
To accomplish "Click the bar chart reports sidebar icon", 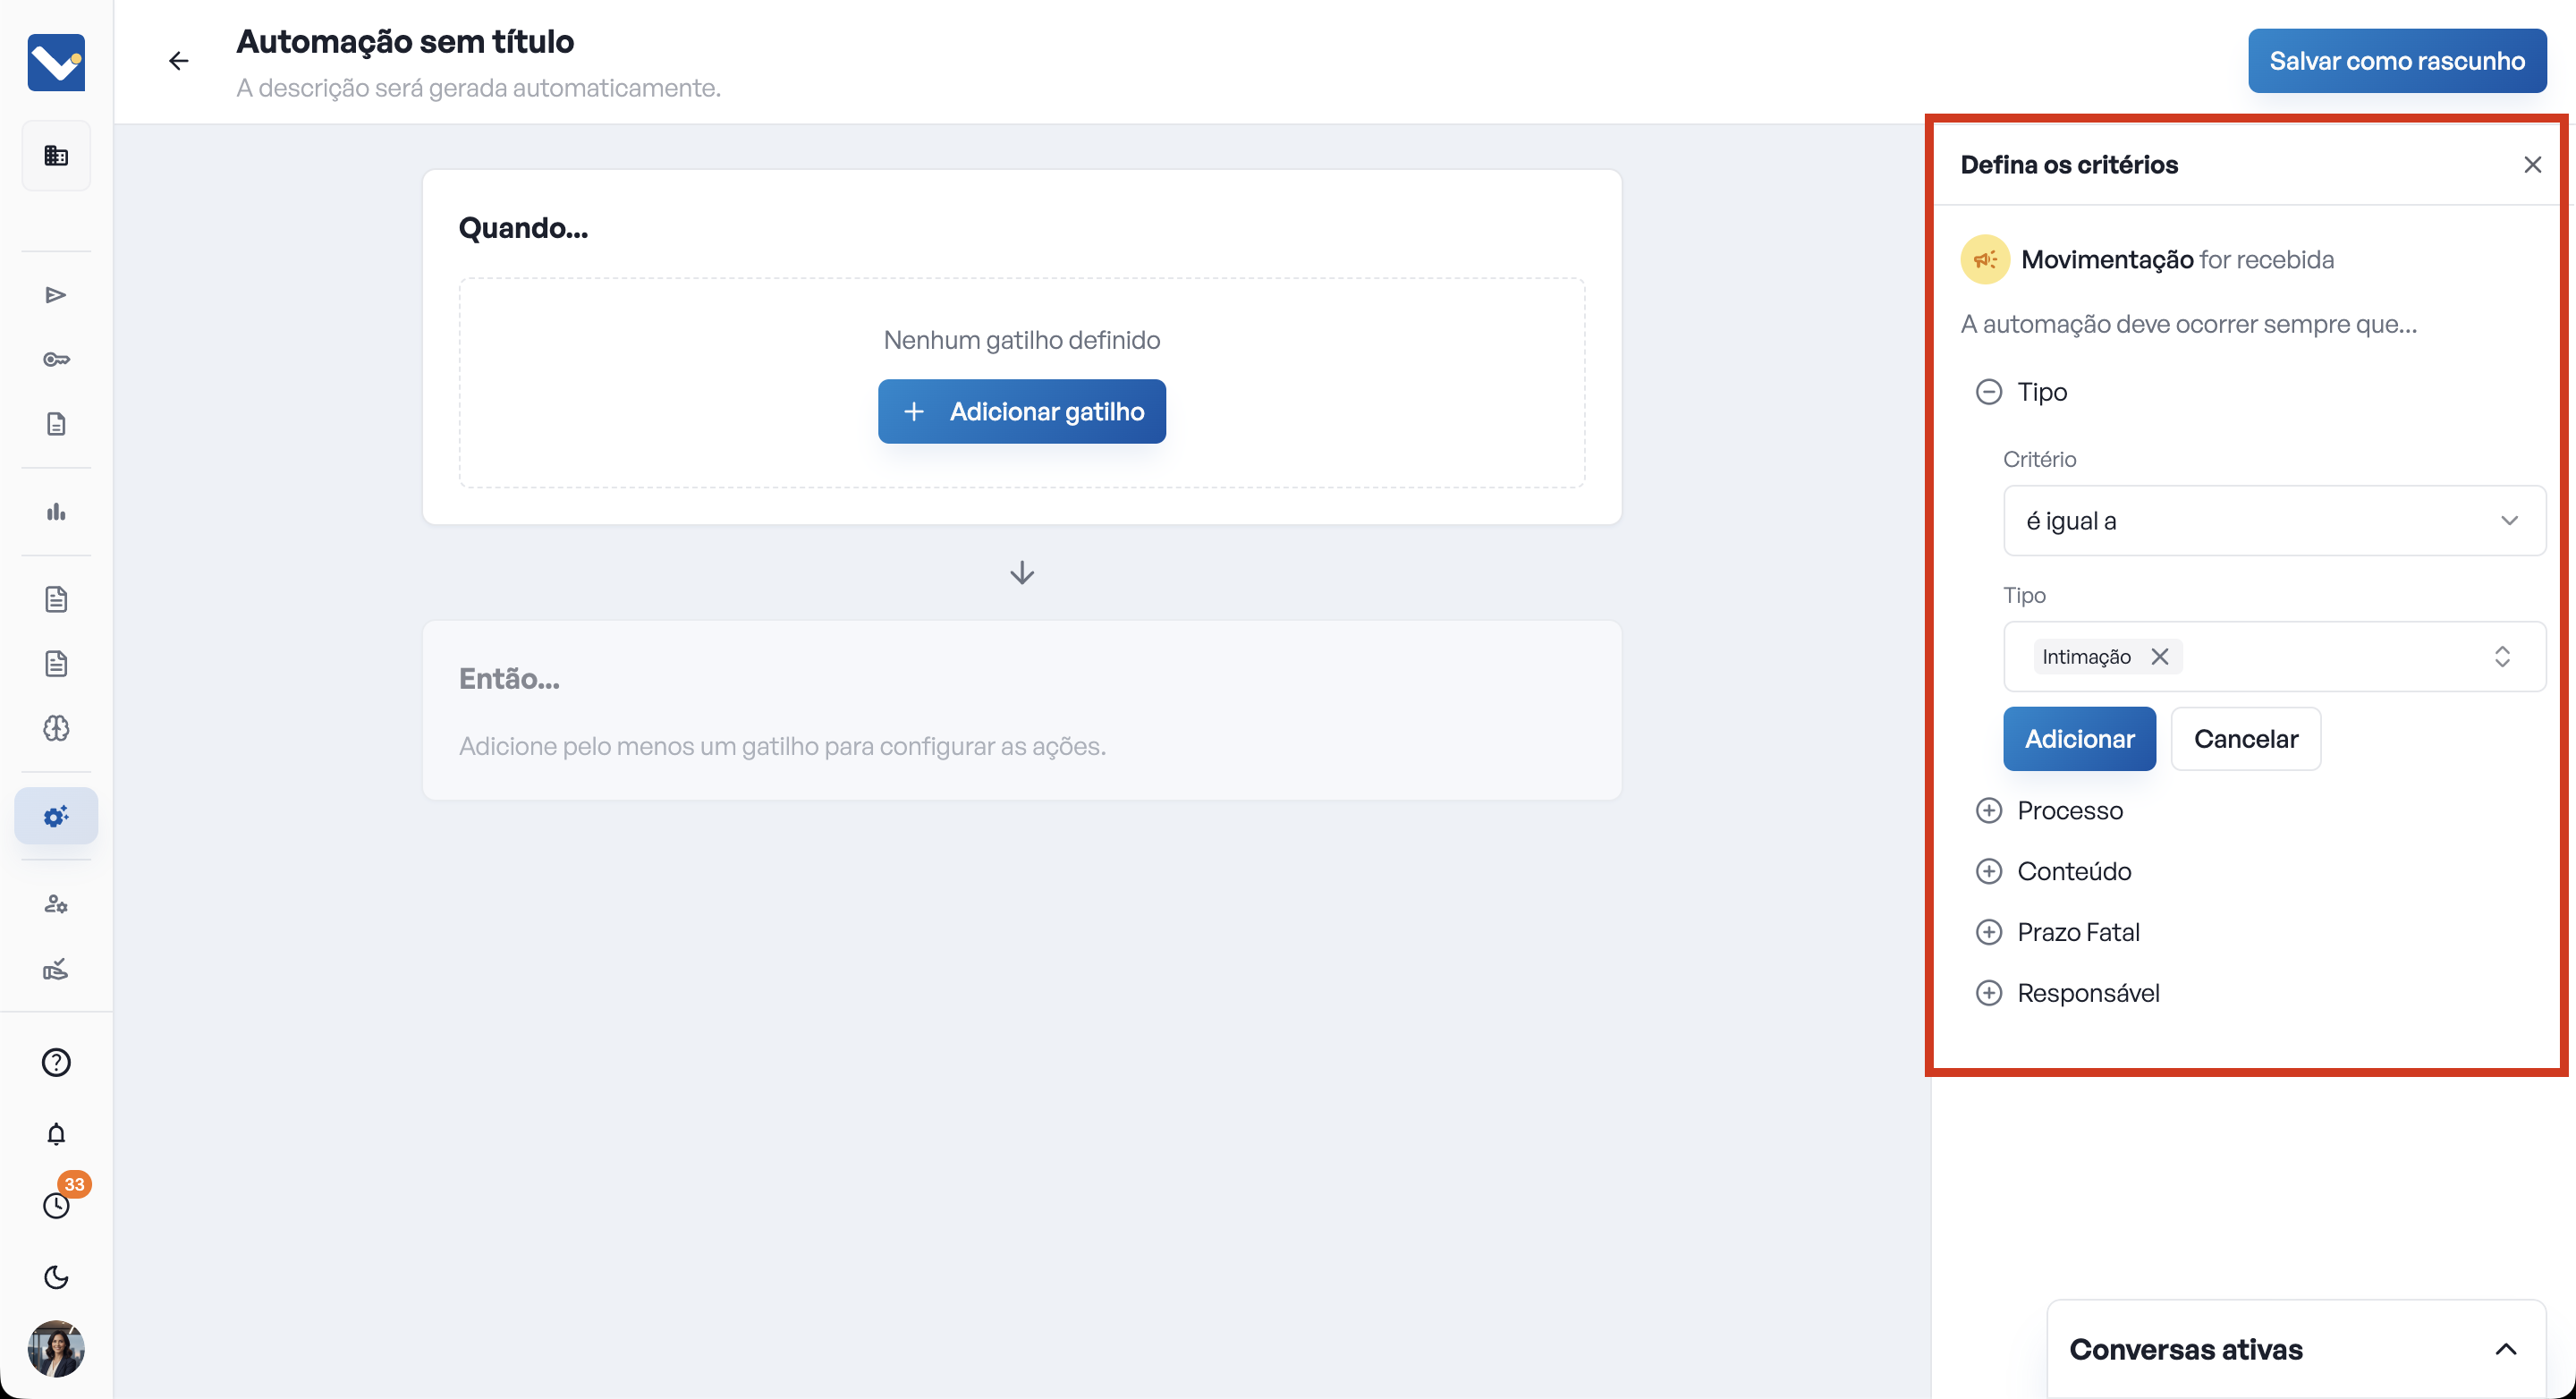I will pos(56,512).
